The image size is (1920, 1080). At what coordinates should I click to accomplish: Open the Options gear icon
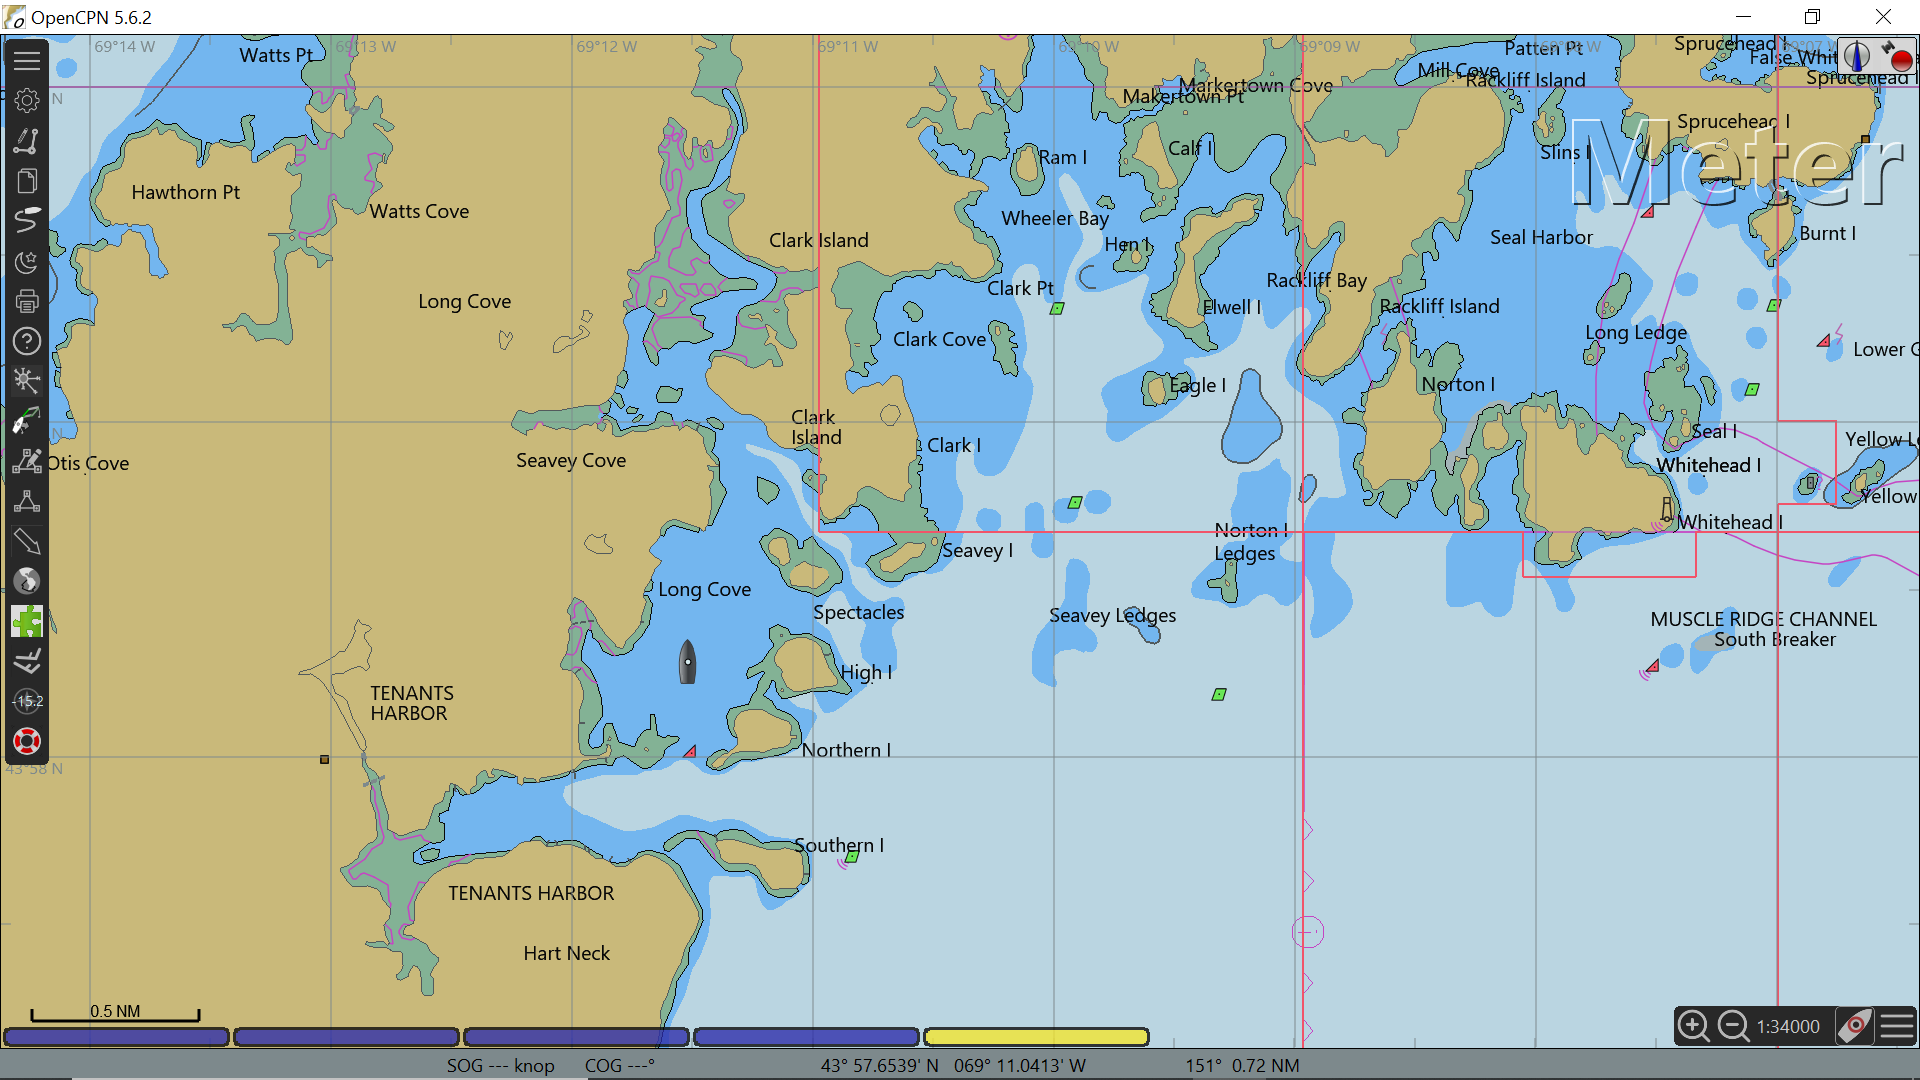[27, 101]
